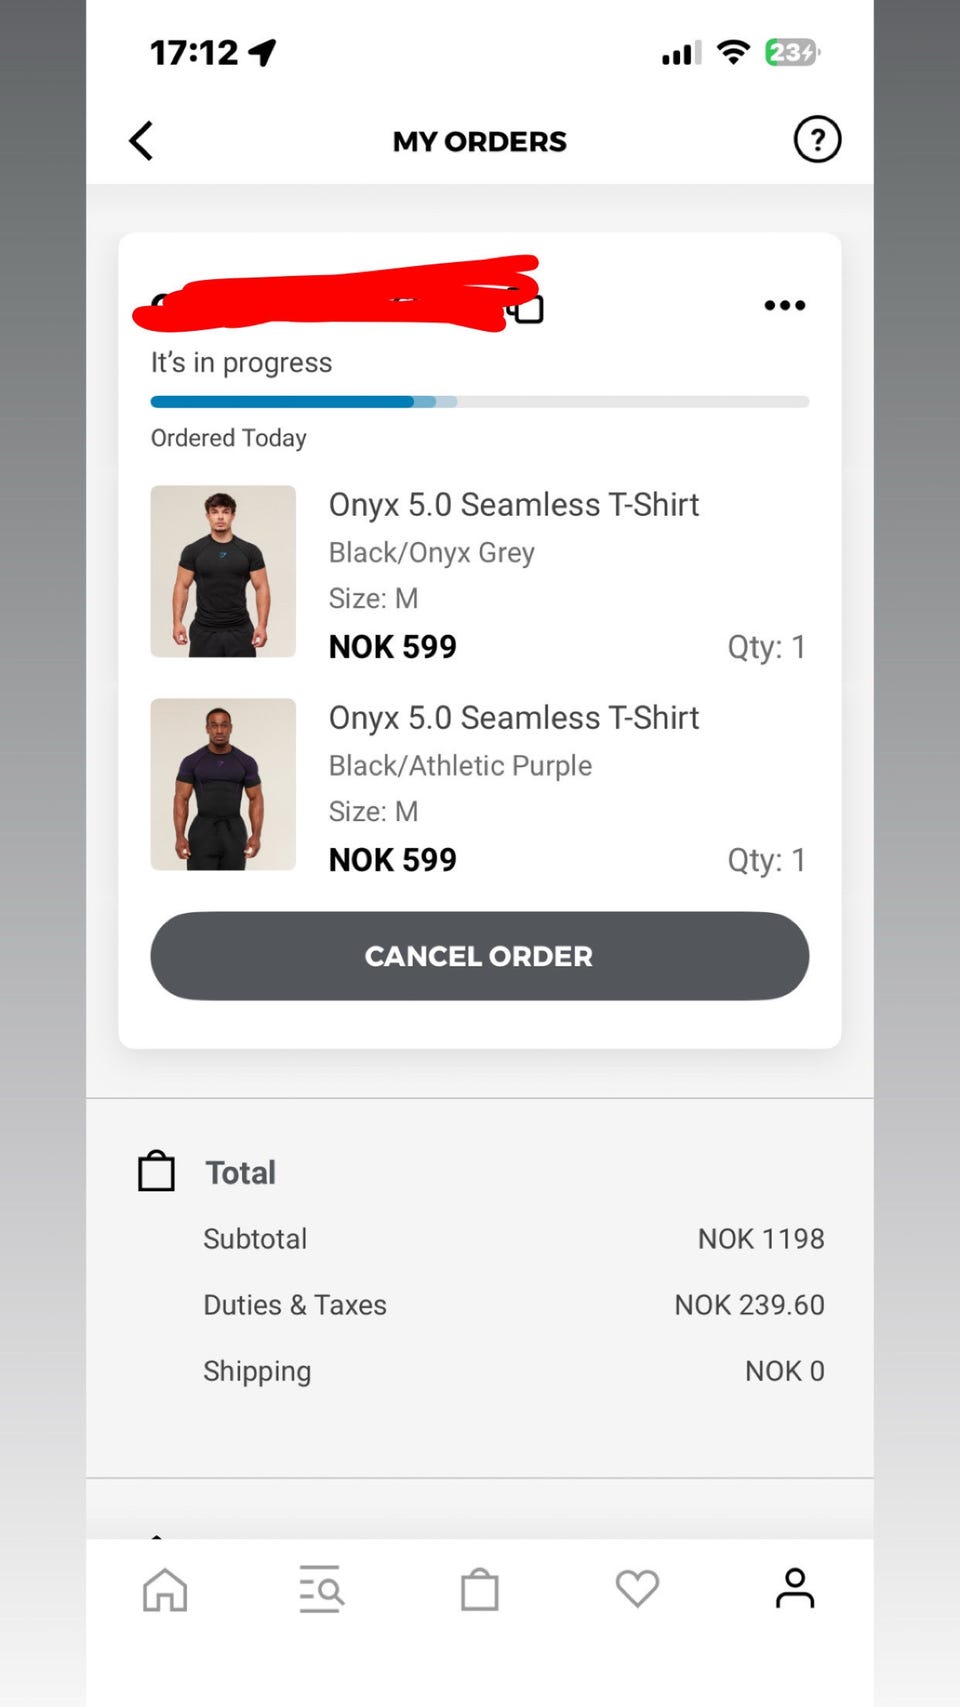This screenshot has width=960, height=1707.
Task: Tap the order progress bar
Action: pos(480,402)
